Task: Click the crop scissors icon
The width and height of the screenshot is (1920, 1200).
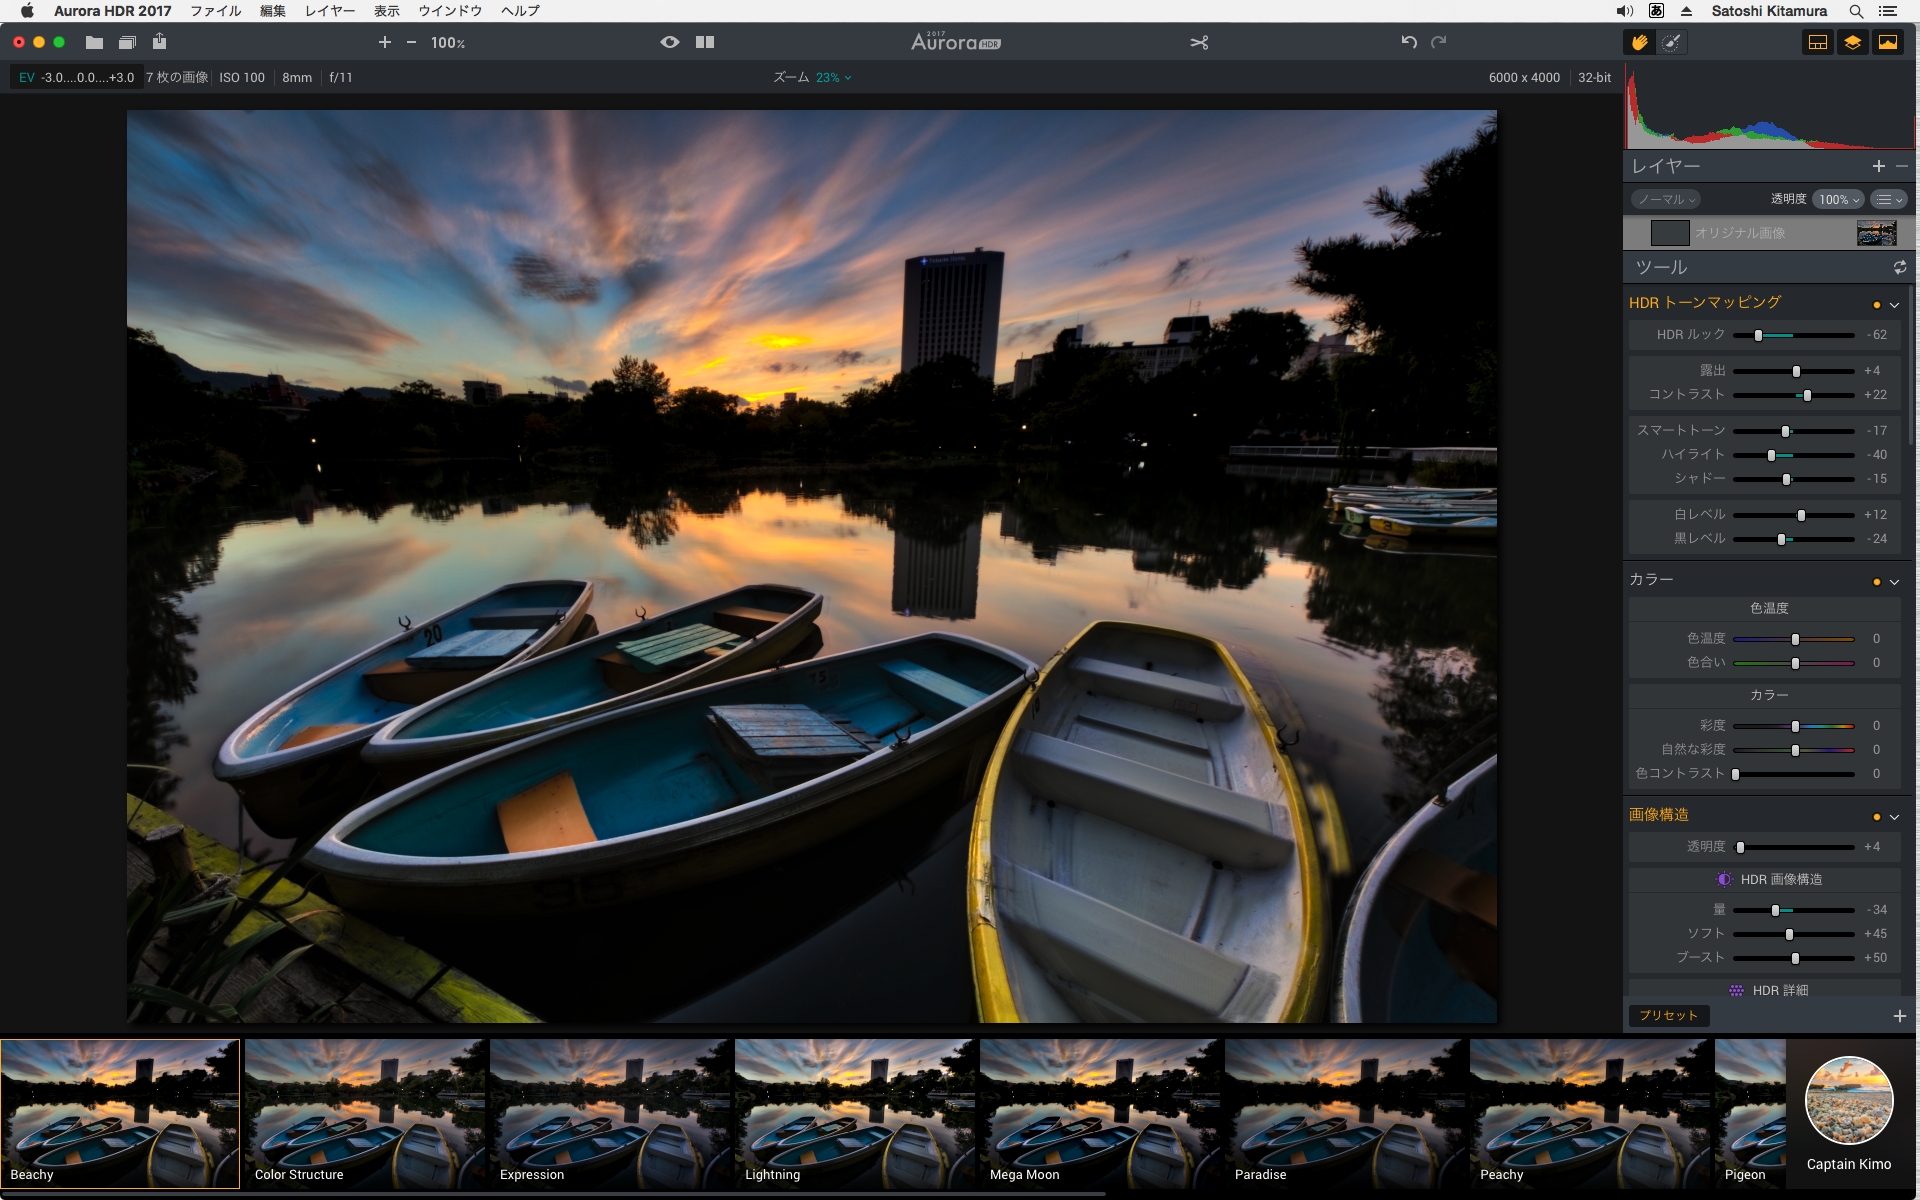Action: [1199, 42]
